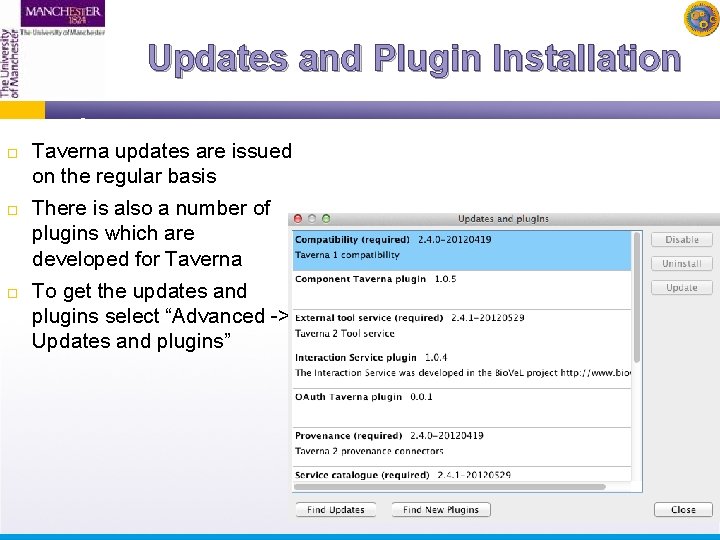Click the 'Taverna 2 Tool service' description
The width and height of the screenshot is (720, 540).
344,334
